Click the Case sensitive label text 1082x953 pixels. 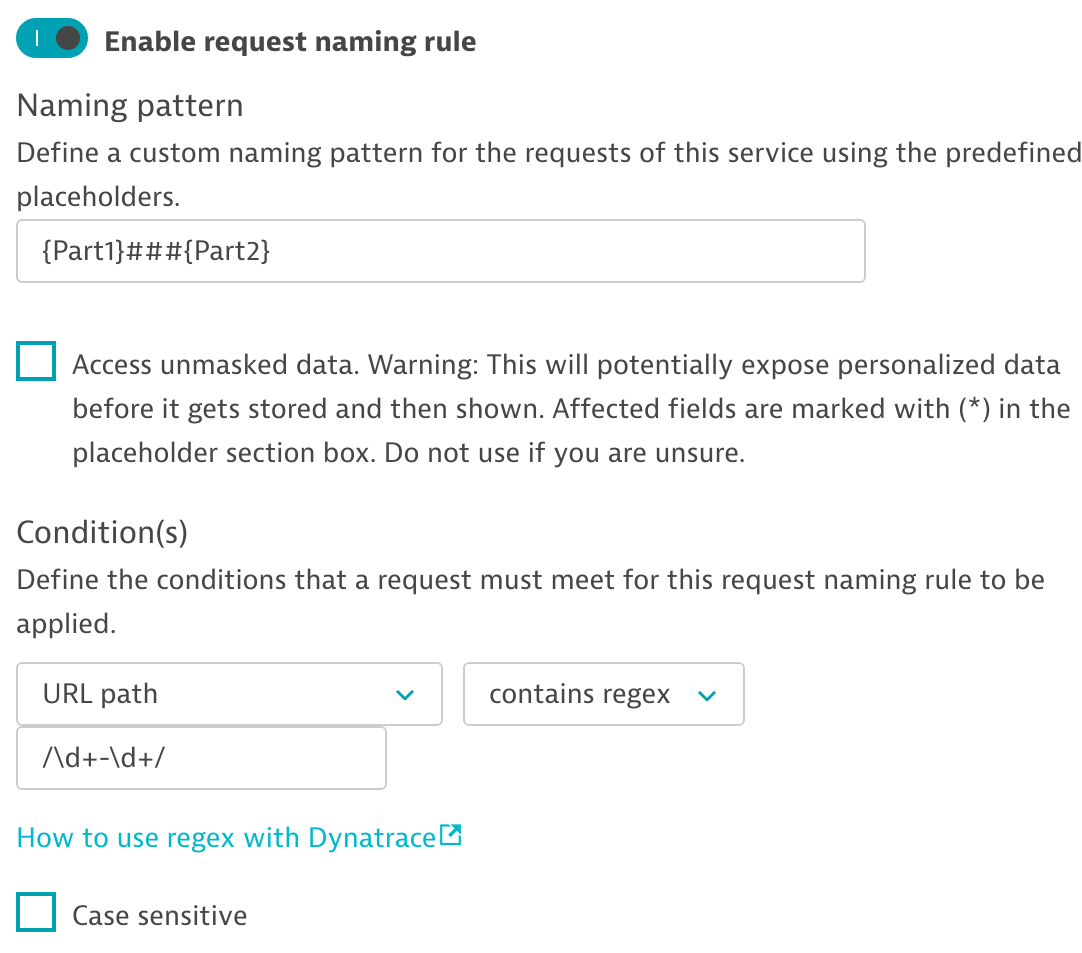[x=160, y=915]
